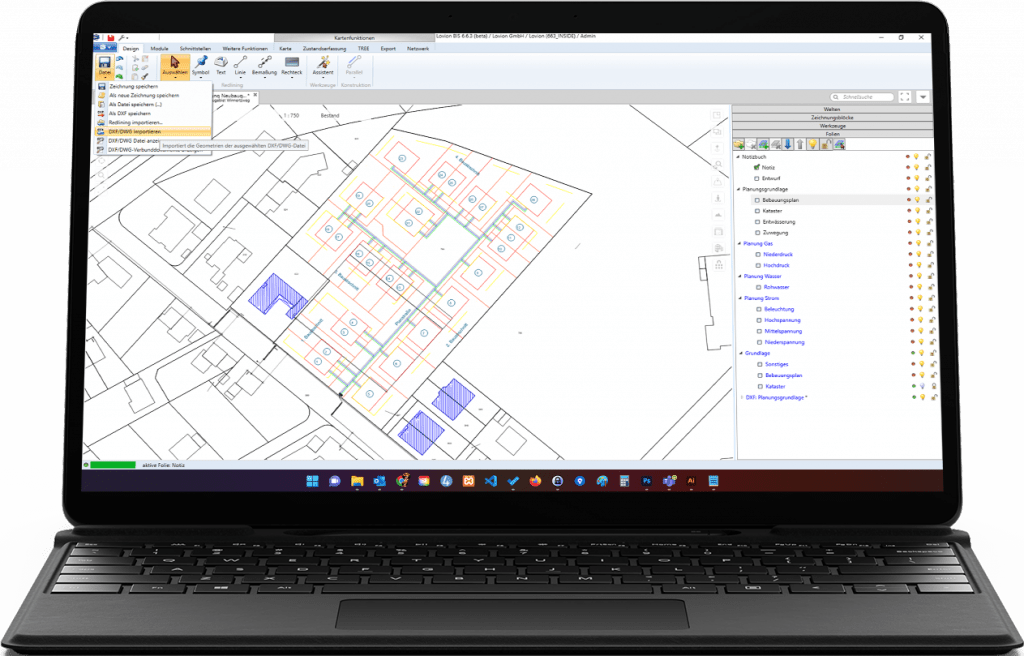Viewport: 1024px width, 656px height.
Task: Activate the Text tool in the ribbon
Action: (221, 65)
